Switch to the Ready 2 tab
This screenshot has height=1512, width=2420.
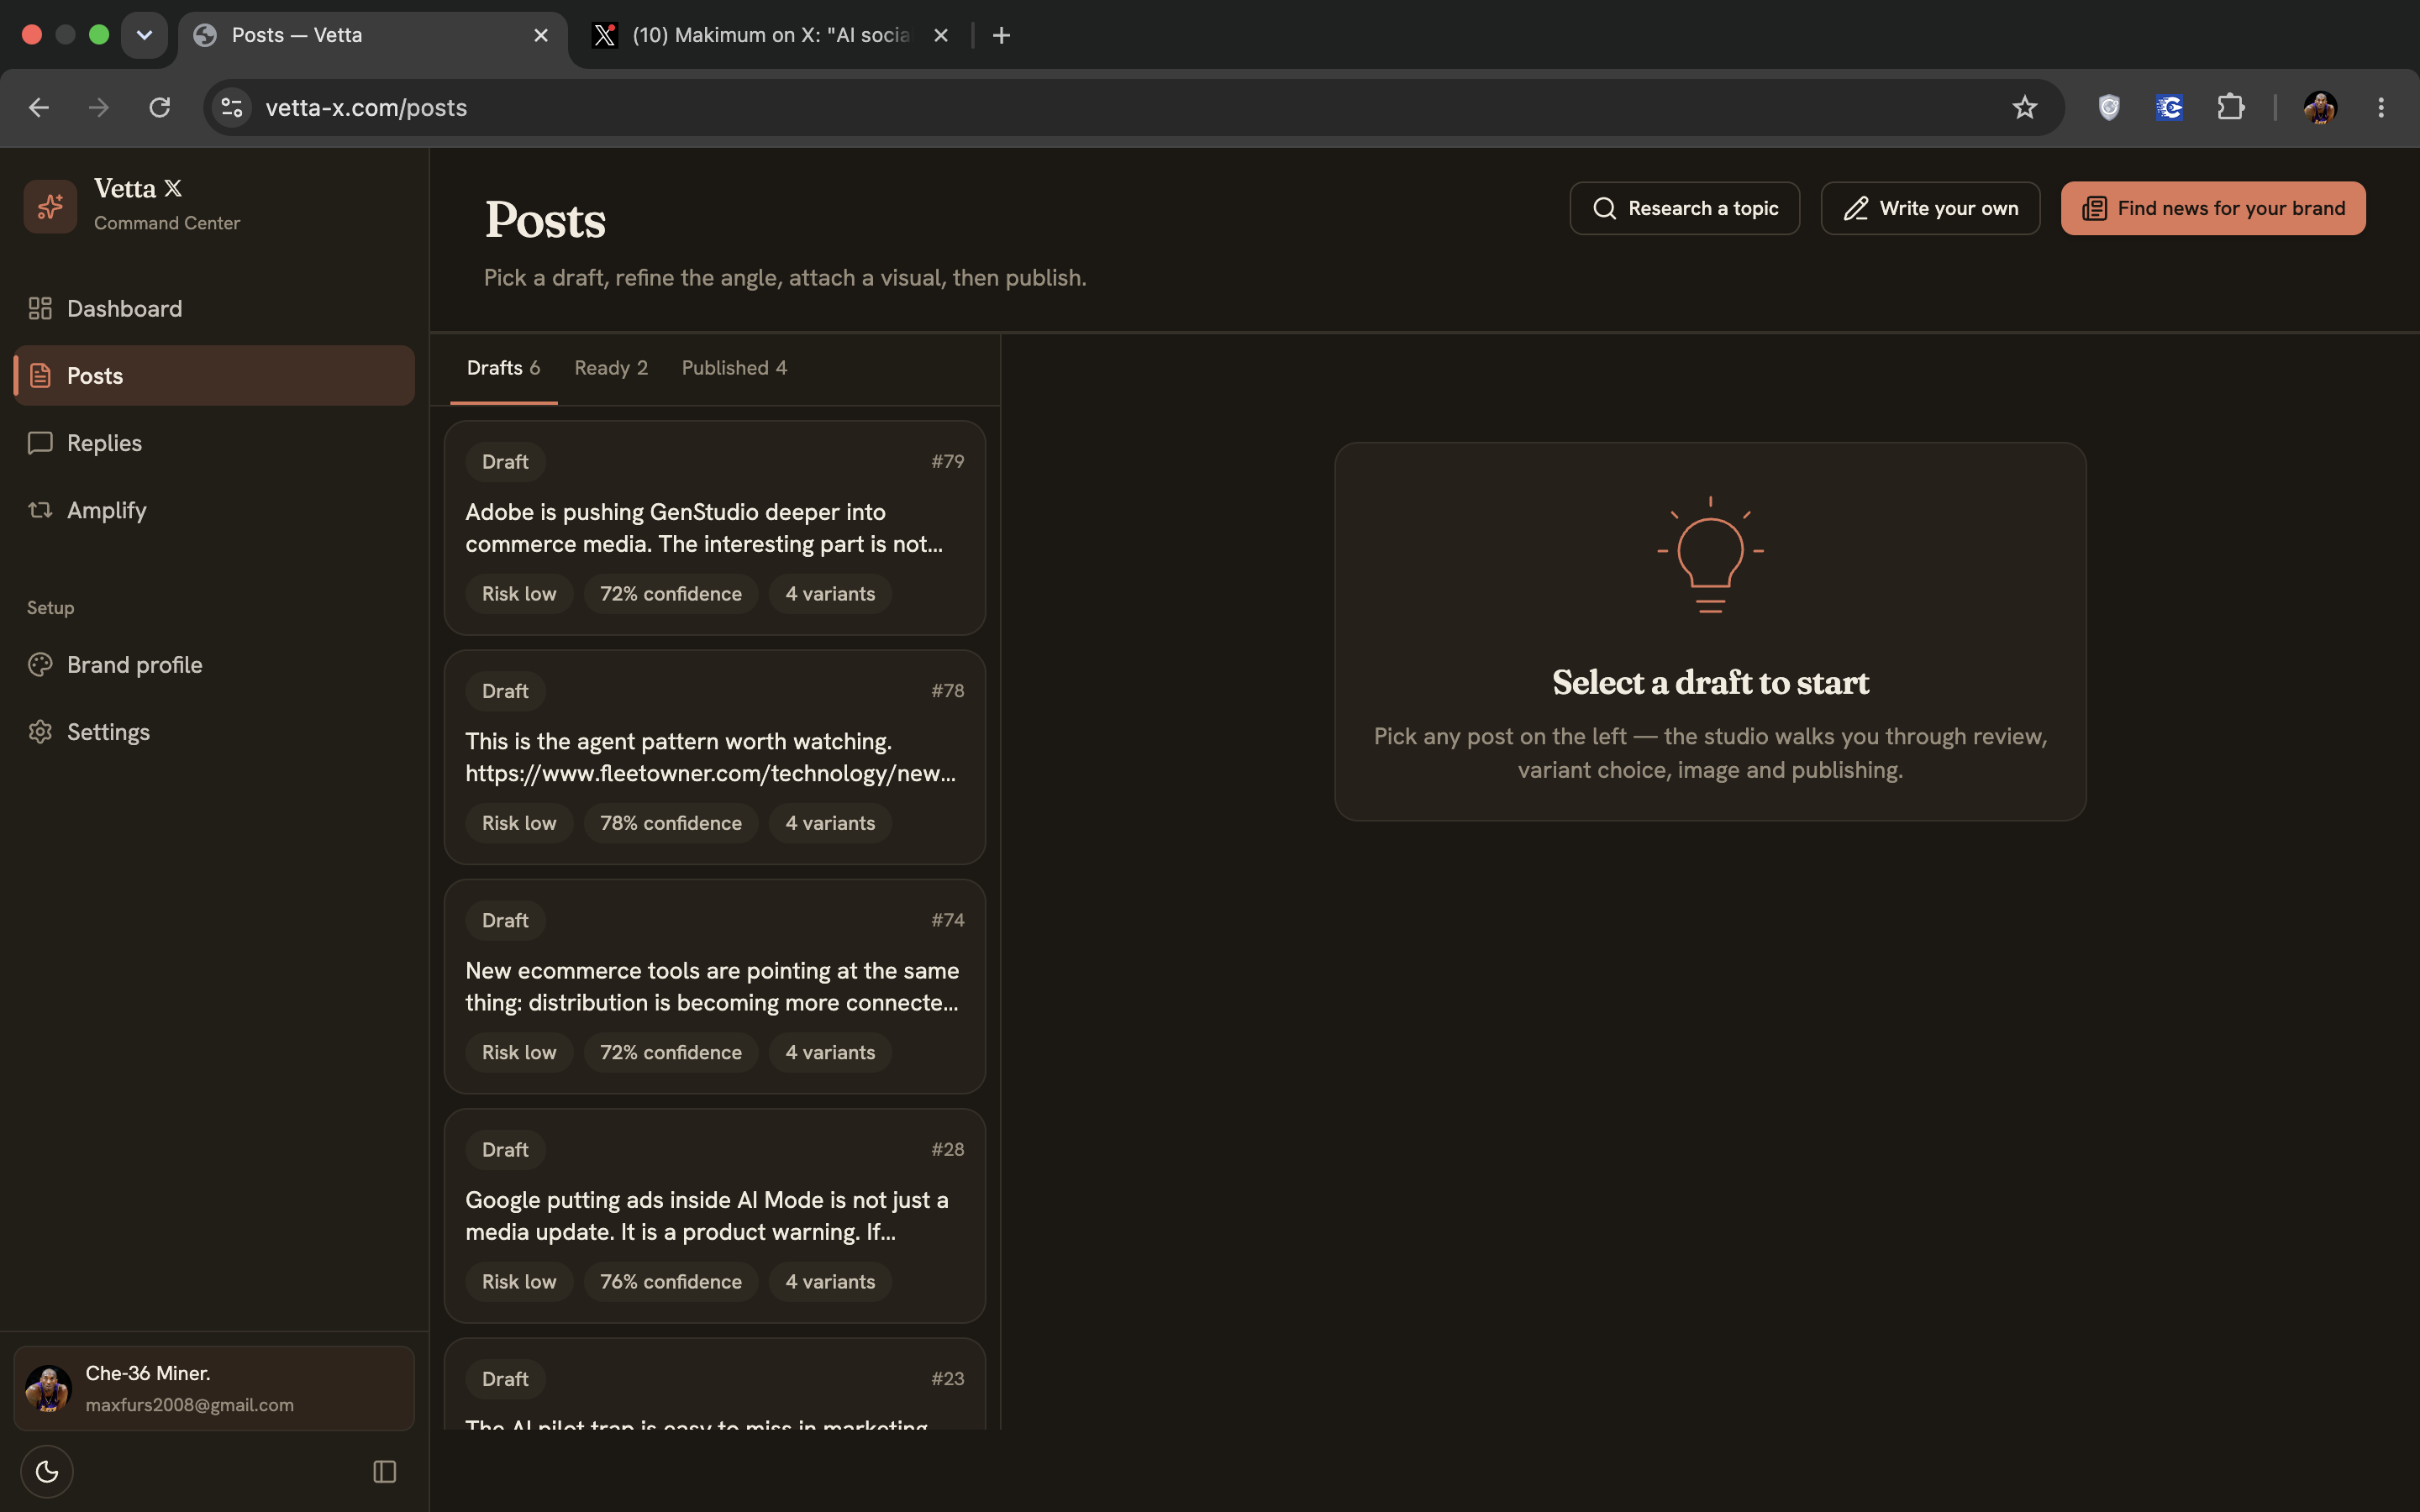point(611,368)
